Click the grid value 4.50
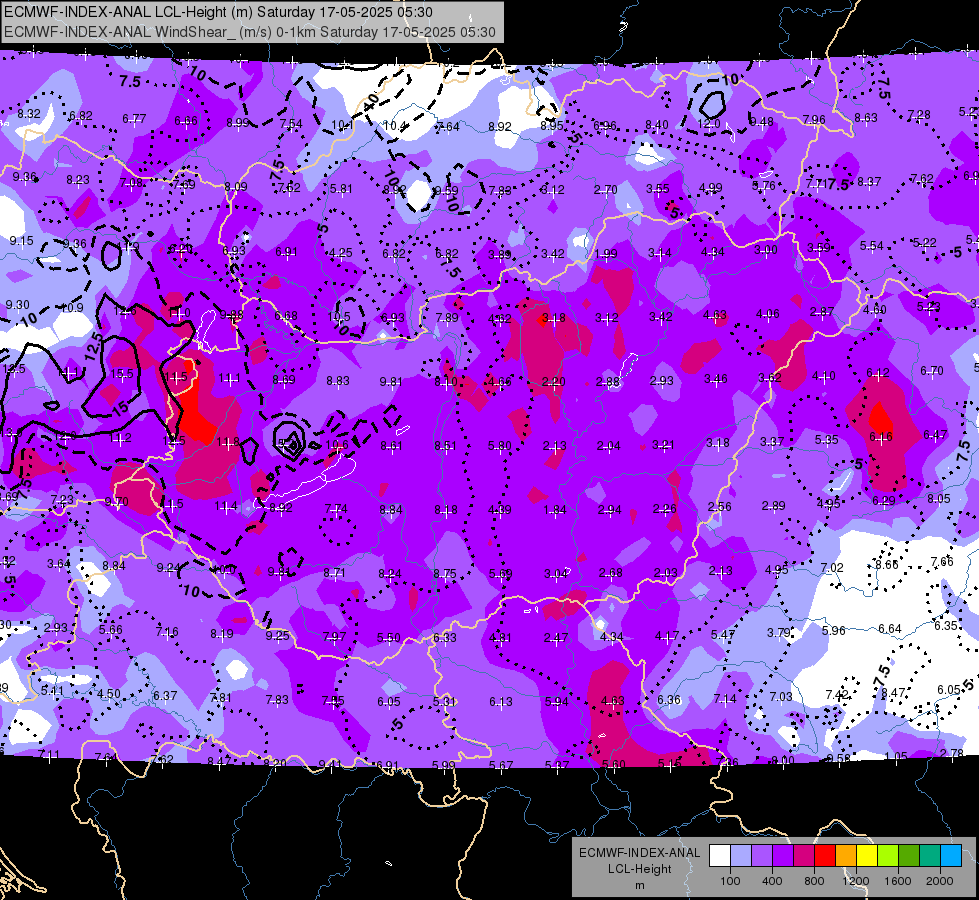This screenshot has width=979, height=900. pos(109,693)
